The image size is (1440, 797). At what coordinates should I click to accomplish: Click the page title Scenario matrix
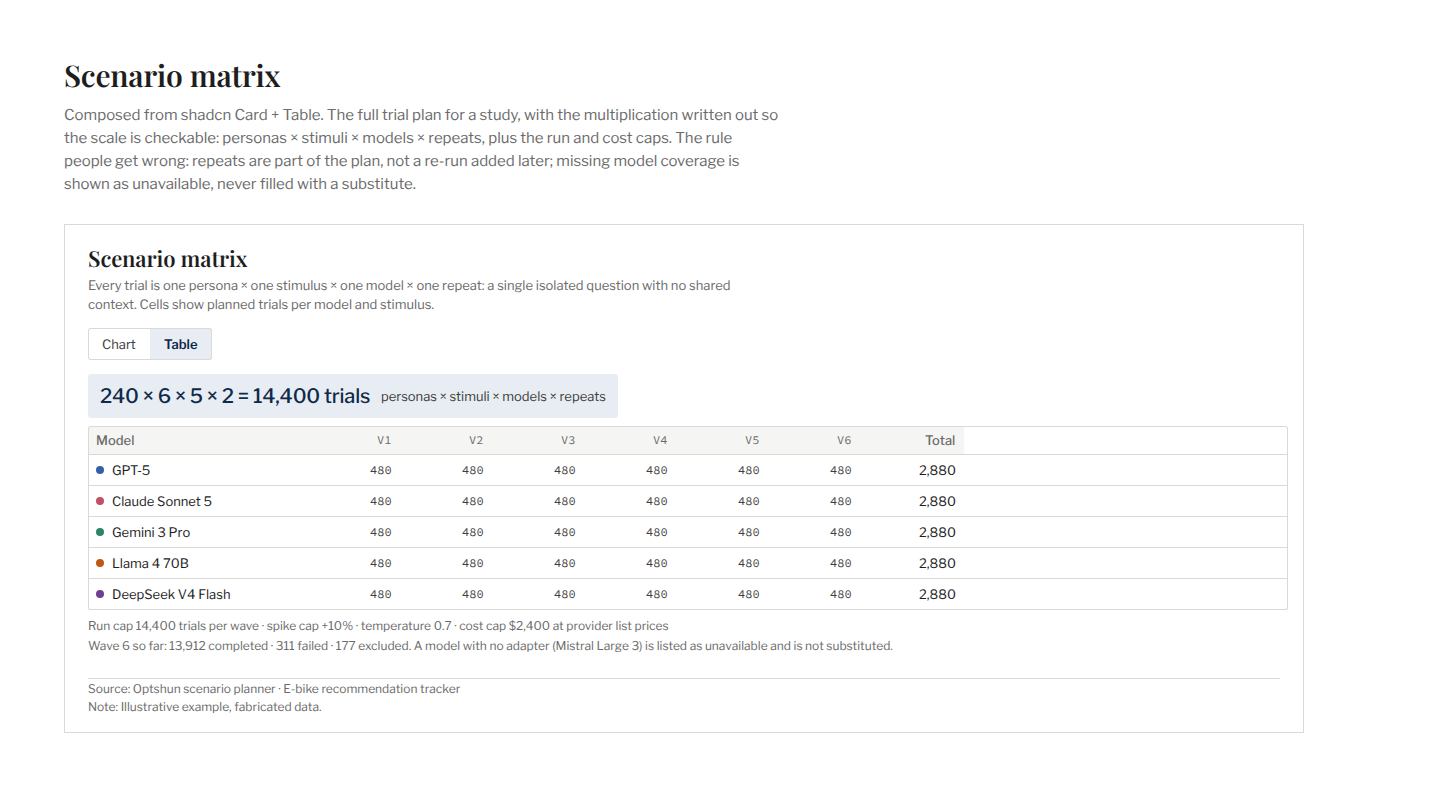tap(172, 76)
